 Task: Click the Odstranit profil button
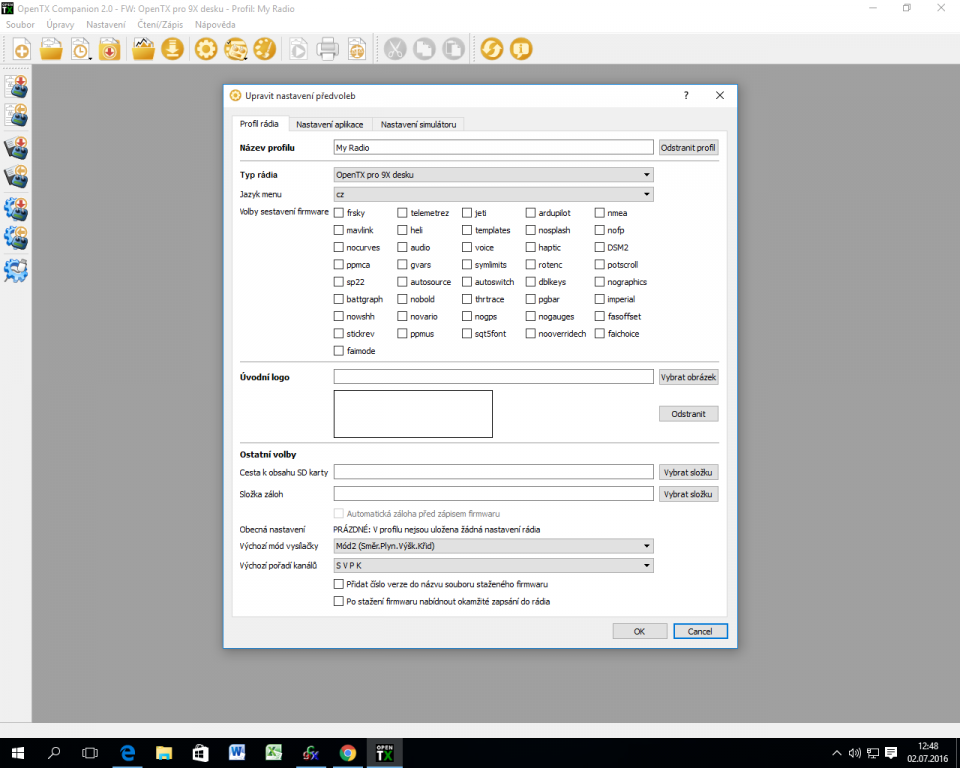point(688,148)
